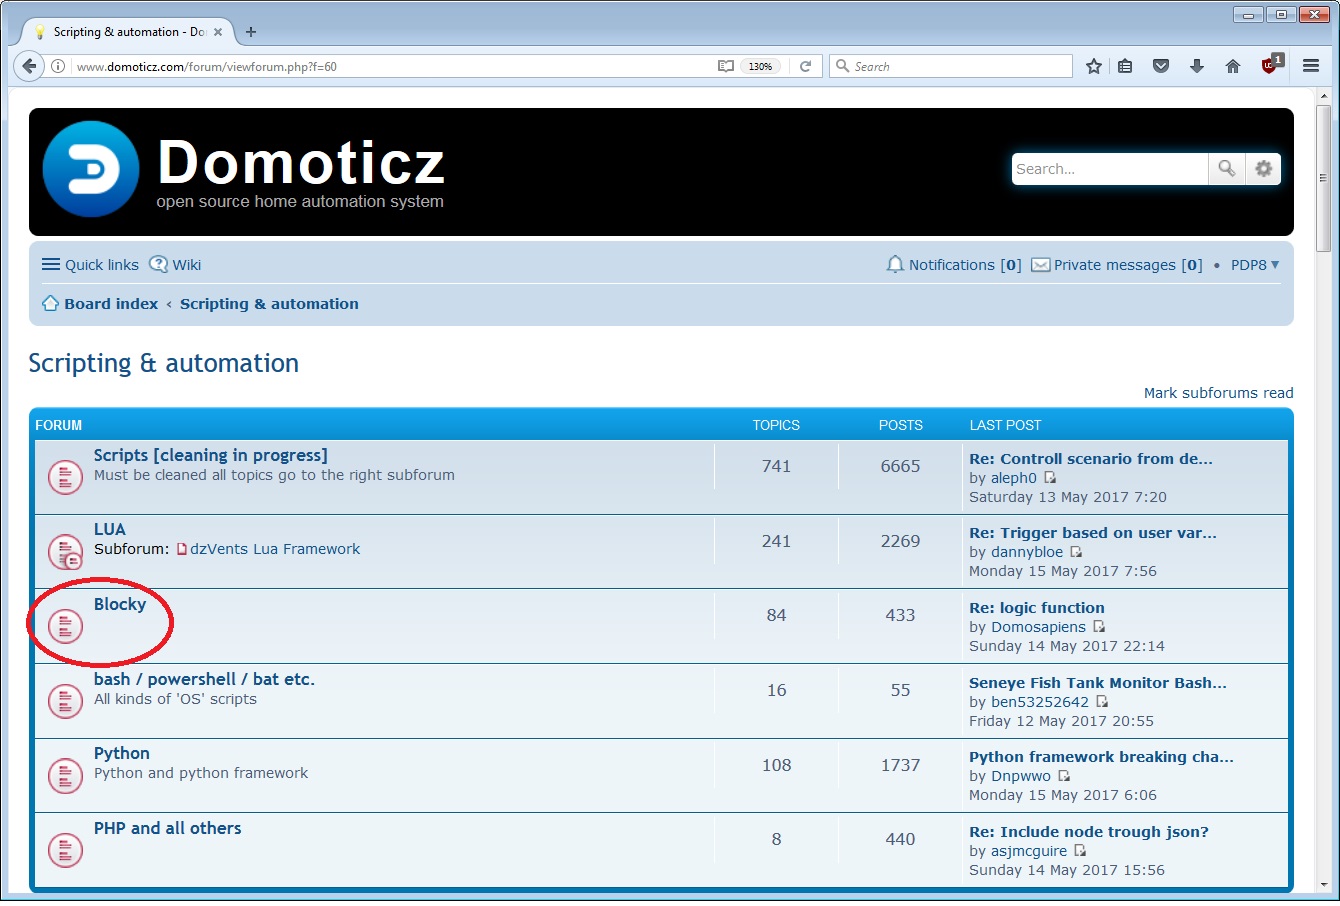This screenshot has height=906, width=1340.
Task: Open site information icon in address bar
Action: [x=58, y=66]
